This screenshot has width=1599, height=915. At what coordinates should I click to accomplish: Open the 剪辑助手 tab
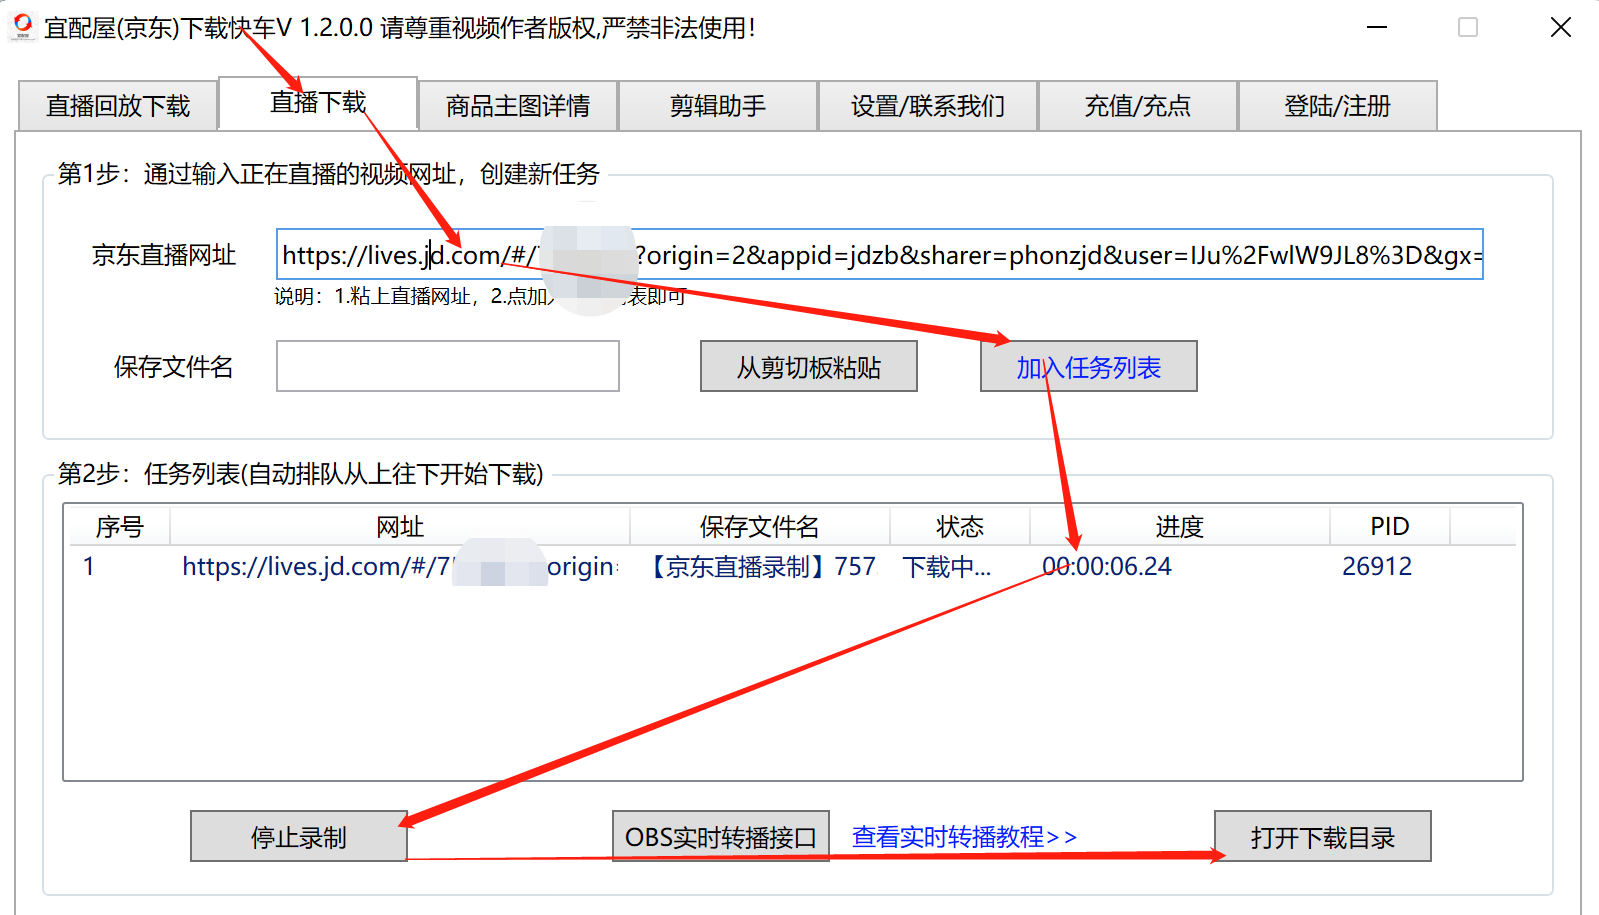pos(718,106)
